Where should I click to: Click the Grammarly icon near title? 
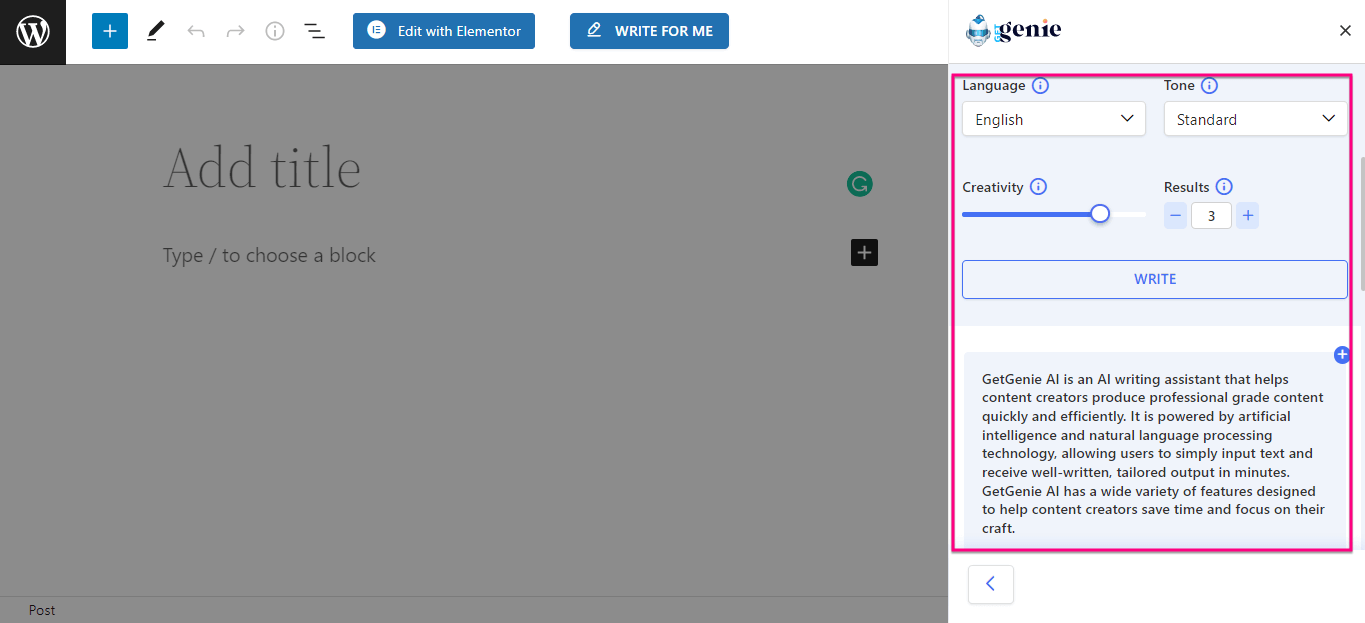coord(860,184)
